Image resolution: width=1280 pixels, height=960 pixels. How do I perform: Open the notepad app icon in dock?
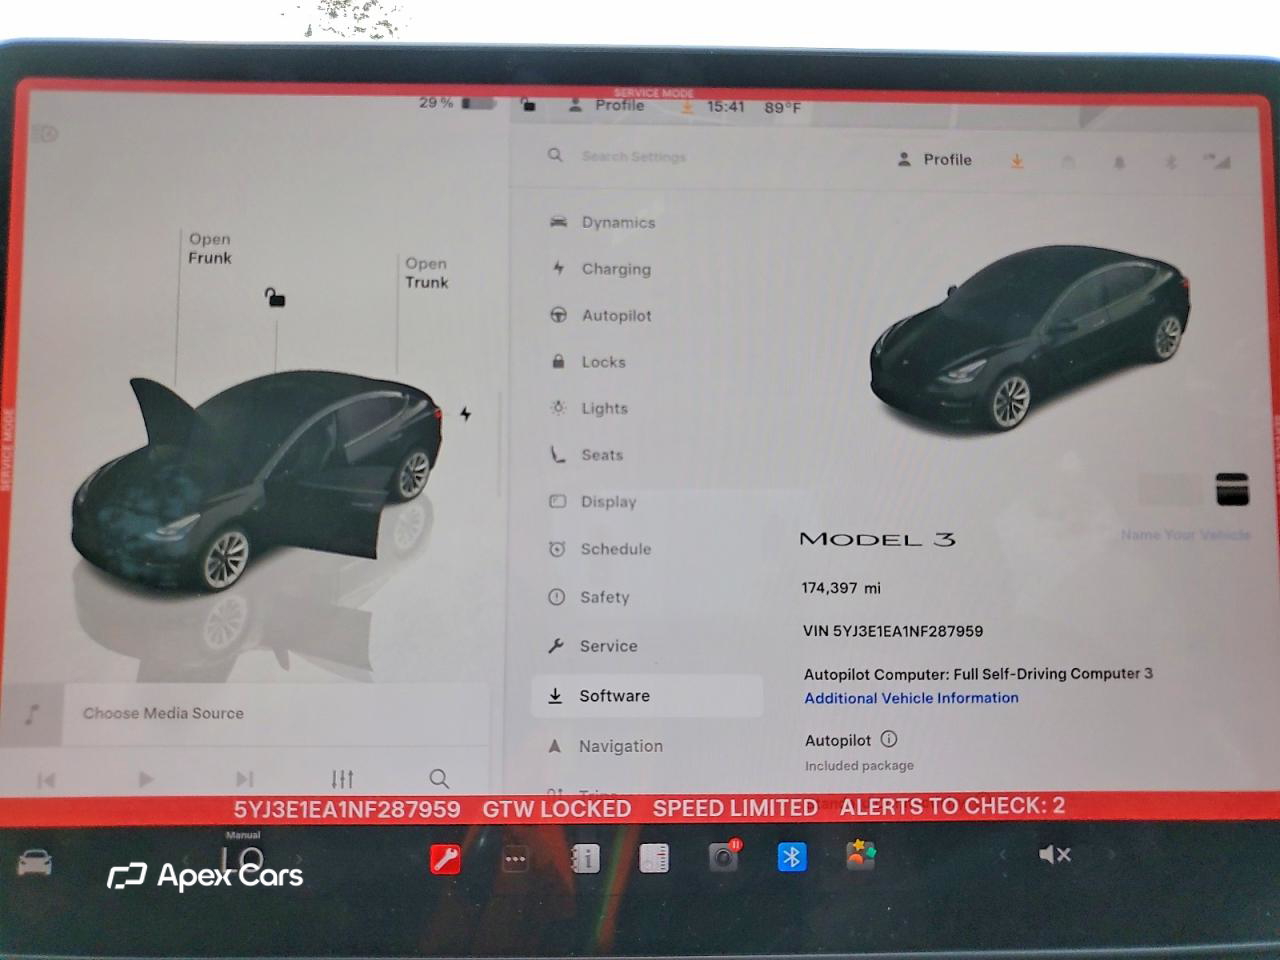pos(654,858)
